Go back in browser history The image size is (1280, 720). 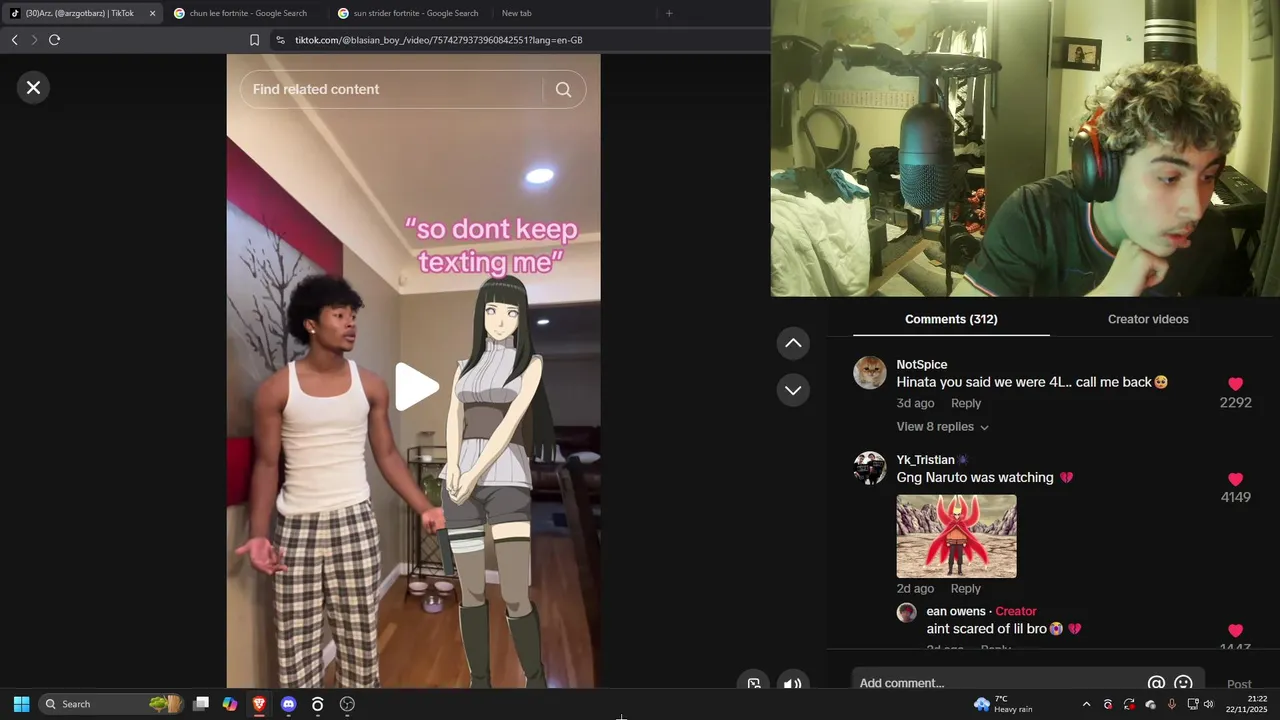[x=14, y=40]
